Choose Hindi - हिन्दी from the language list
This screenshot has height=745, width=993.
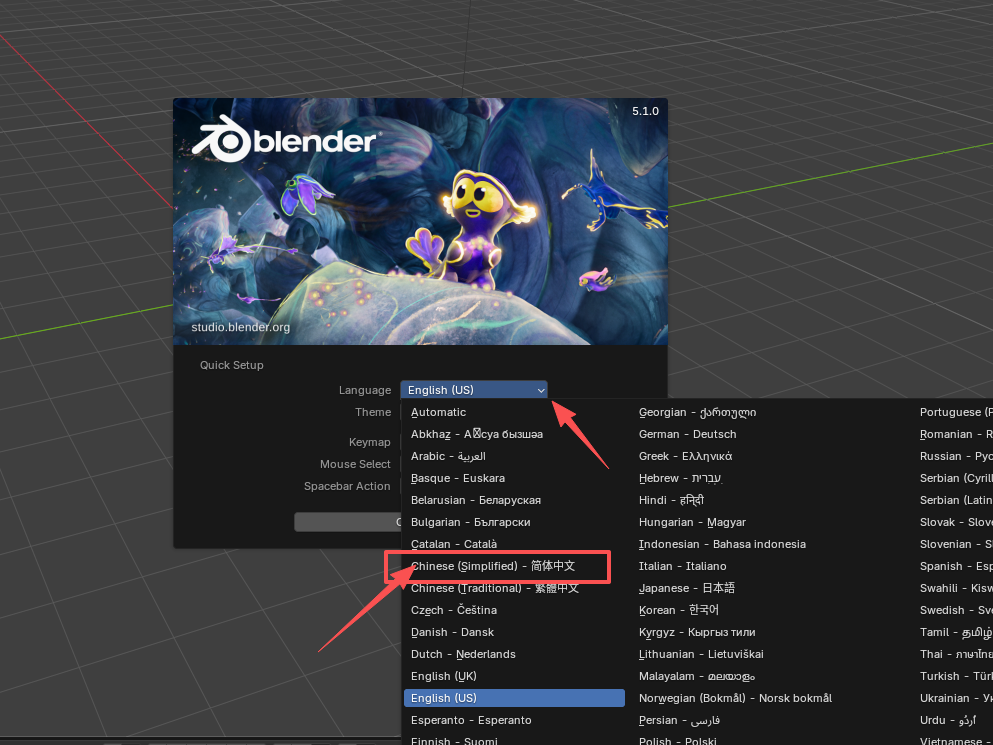pyautogui.click(x=671, y=500)
